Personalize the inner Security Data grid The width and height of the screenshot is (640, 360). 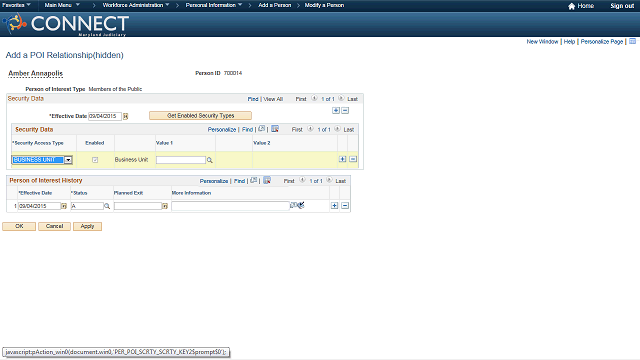[x=222, y=129]
